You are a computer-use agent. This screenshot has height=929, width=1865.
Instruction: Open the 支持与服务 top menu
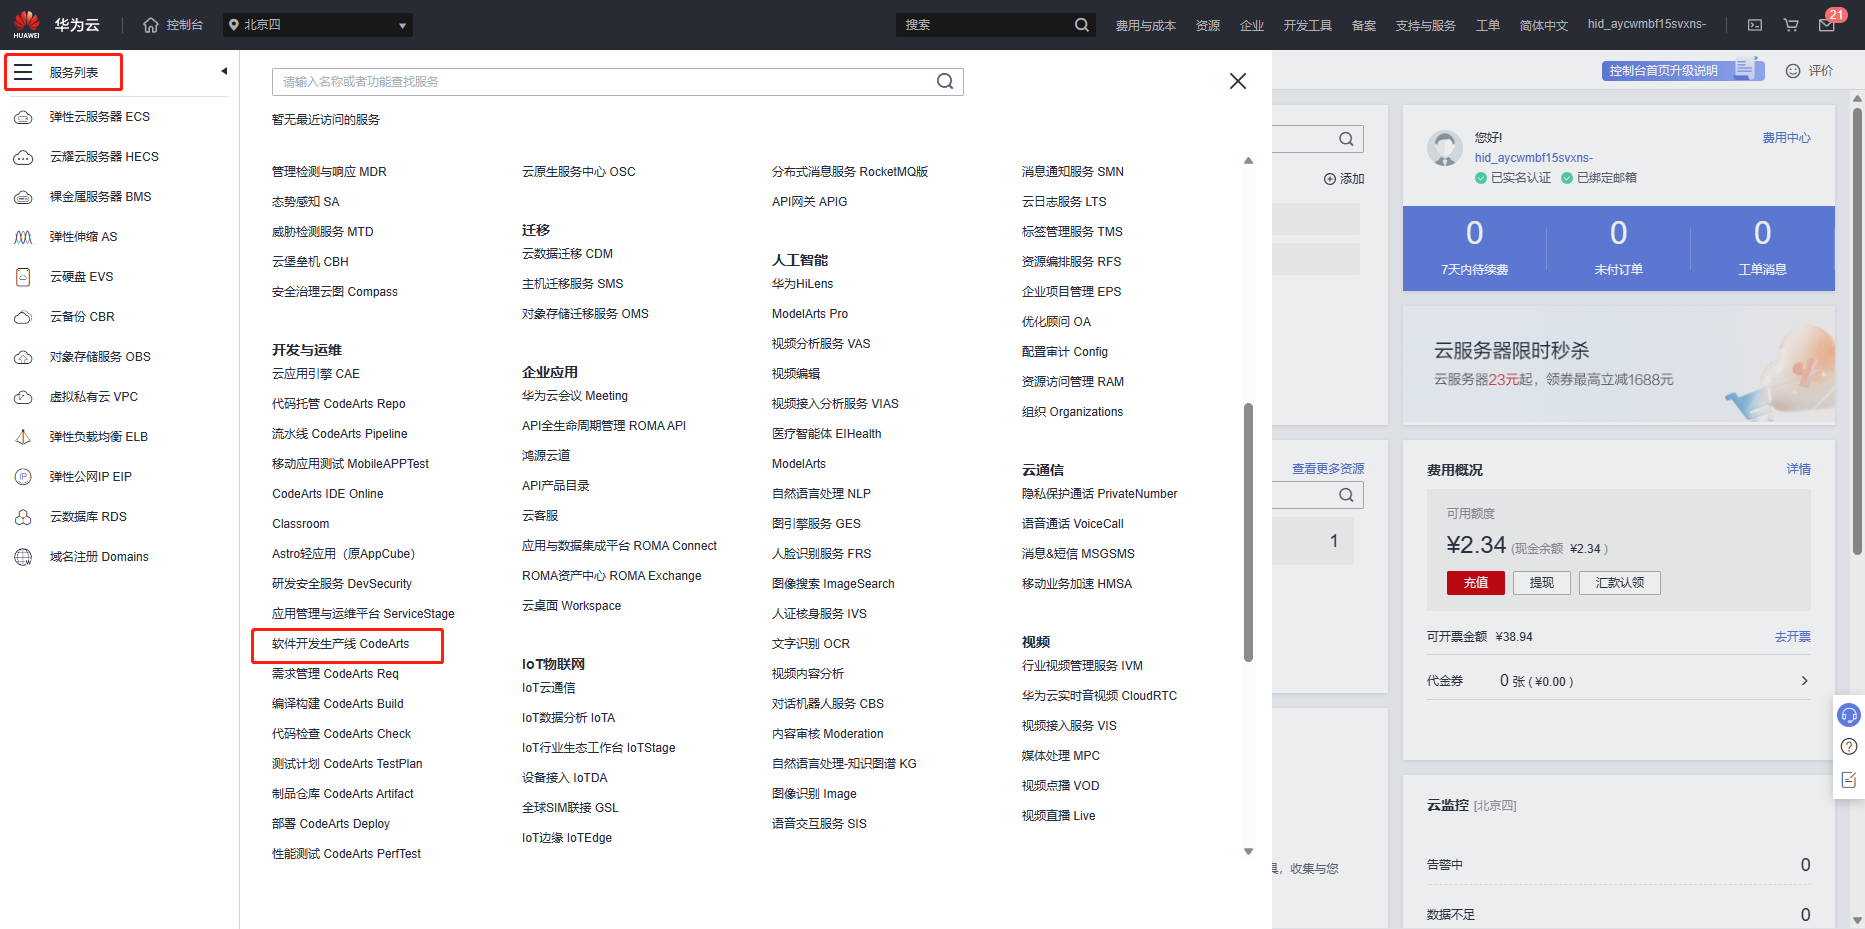coord(1426,25)
